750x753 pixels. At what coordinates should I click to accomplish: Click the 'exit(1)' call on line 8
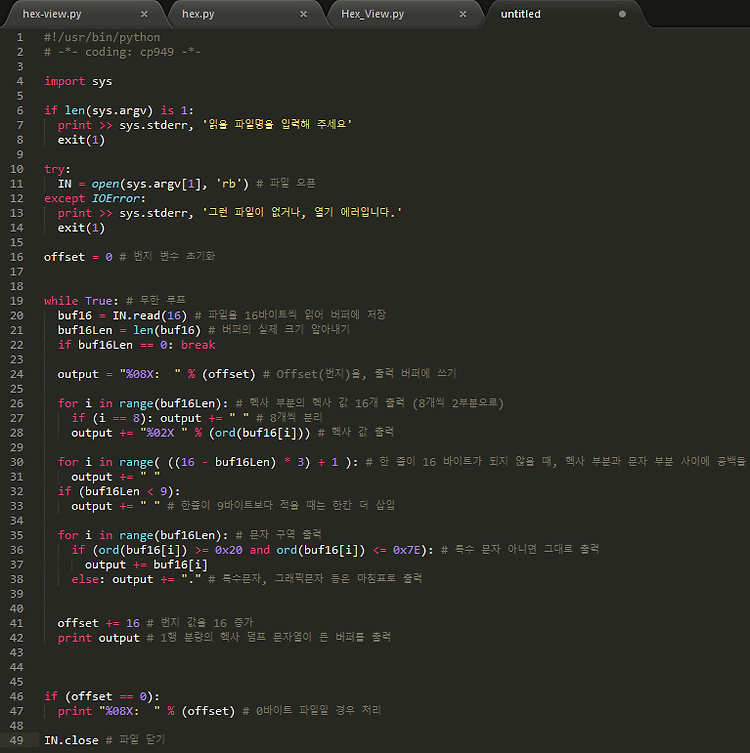(81, 140)
